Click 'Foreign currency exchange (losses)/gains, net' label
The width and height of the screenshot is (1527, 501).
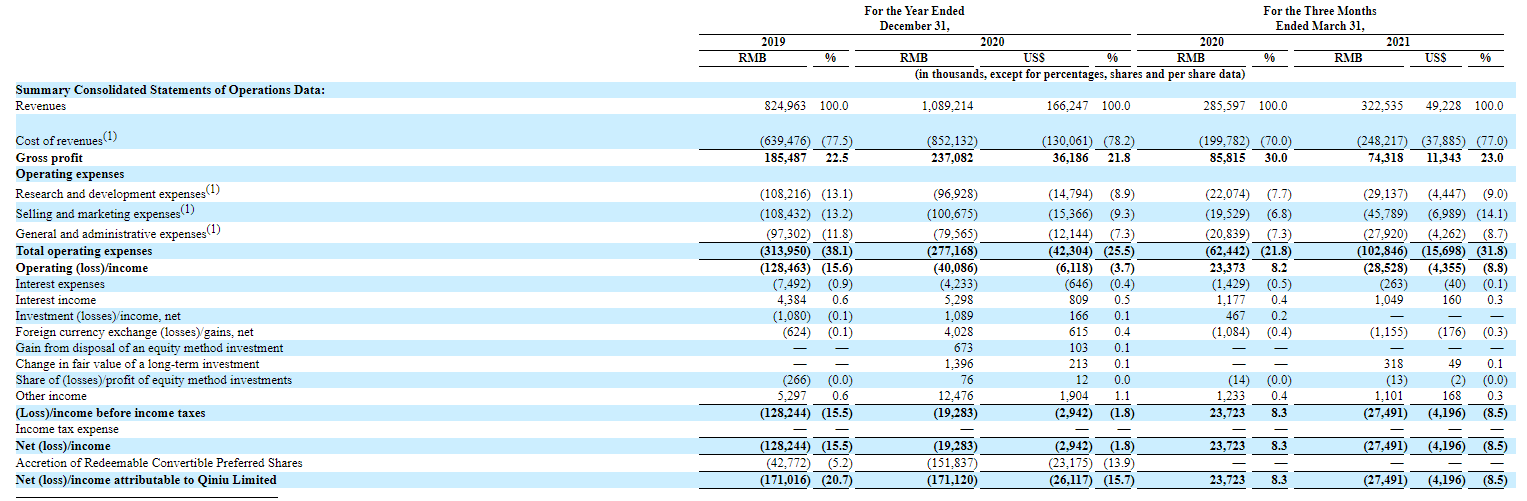coord(134,332)
